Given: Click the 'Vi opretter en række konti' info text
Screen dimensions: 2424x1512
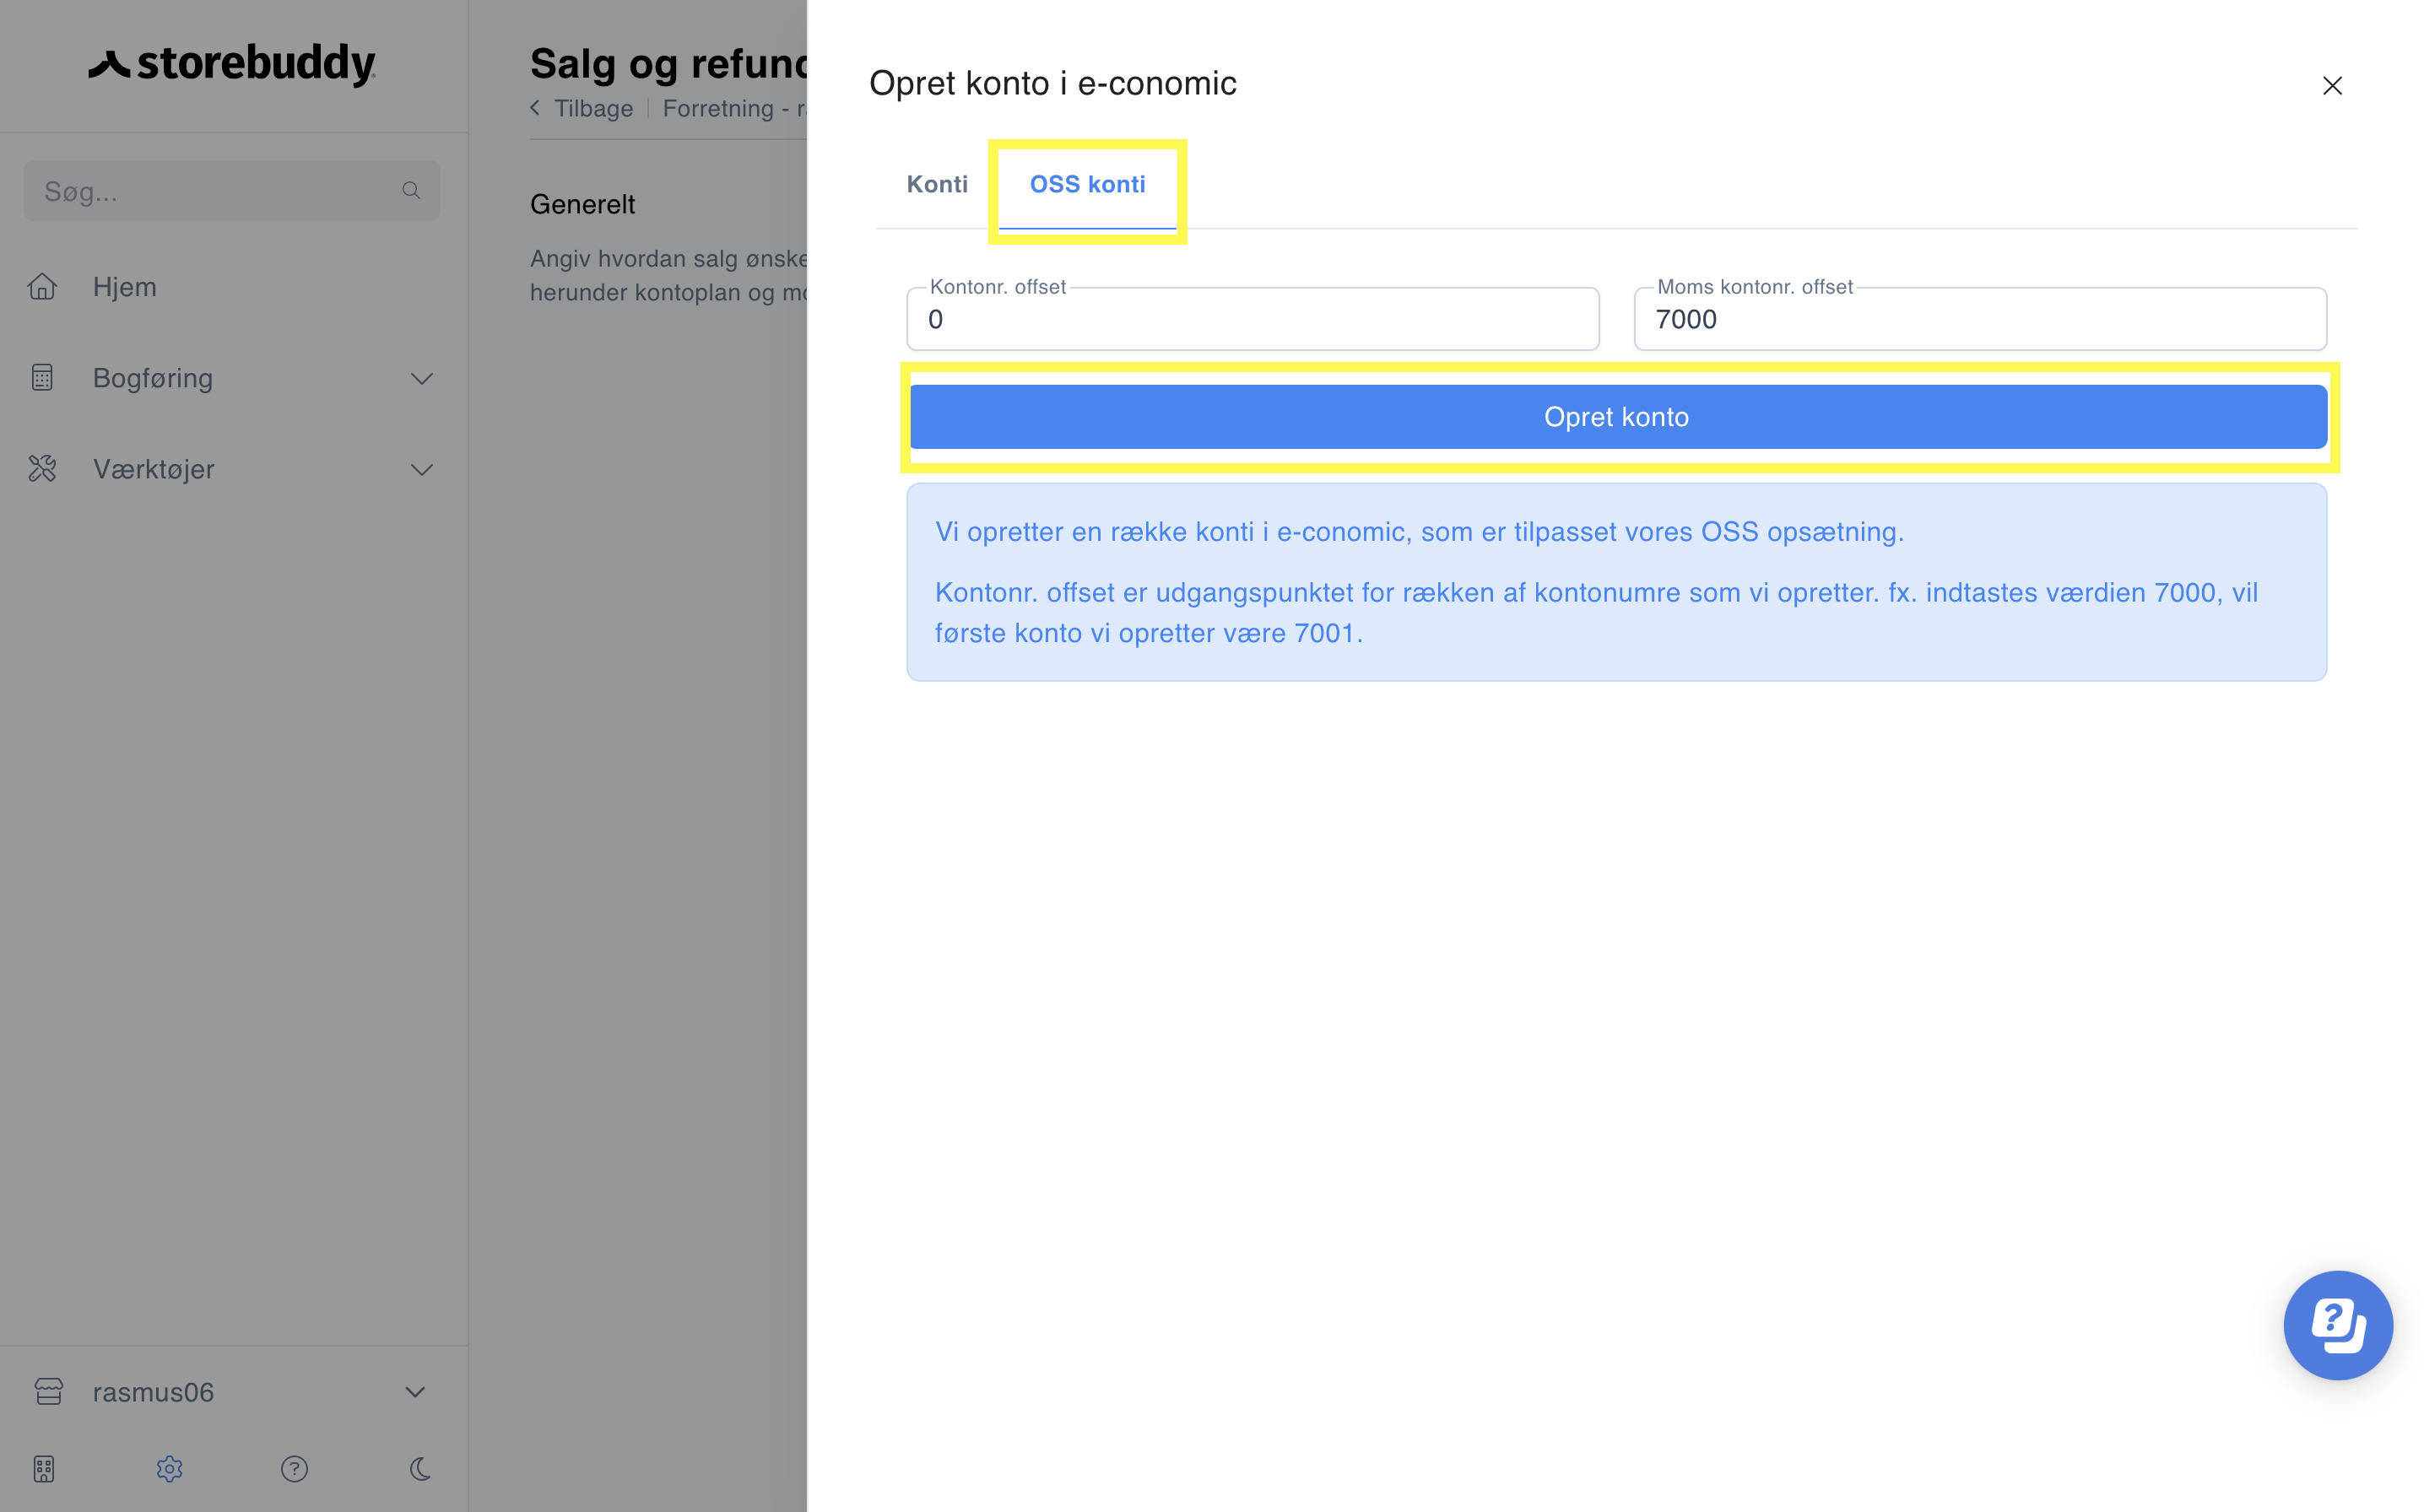Looking at the screenshot, I should [x=1419, y=531].
